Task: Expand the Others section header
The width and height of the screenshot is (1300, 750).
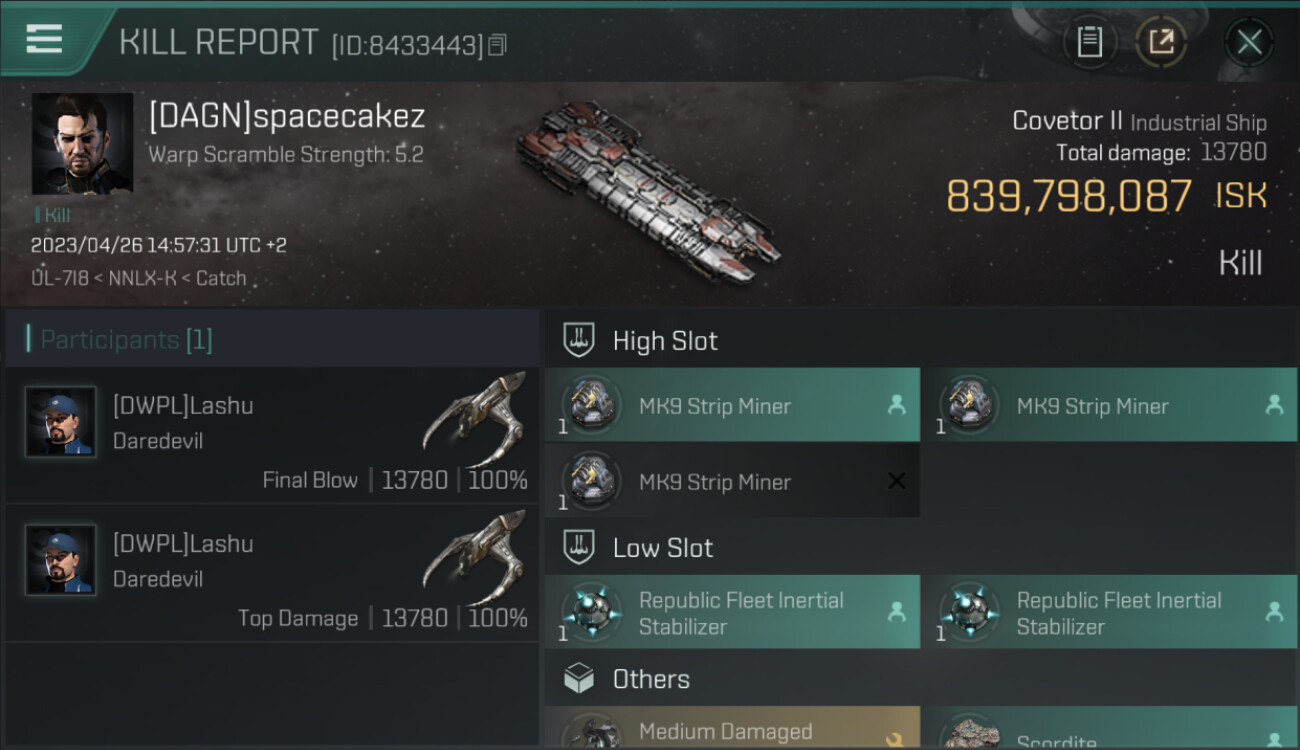Action: coord(922,679)
